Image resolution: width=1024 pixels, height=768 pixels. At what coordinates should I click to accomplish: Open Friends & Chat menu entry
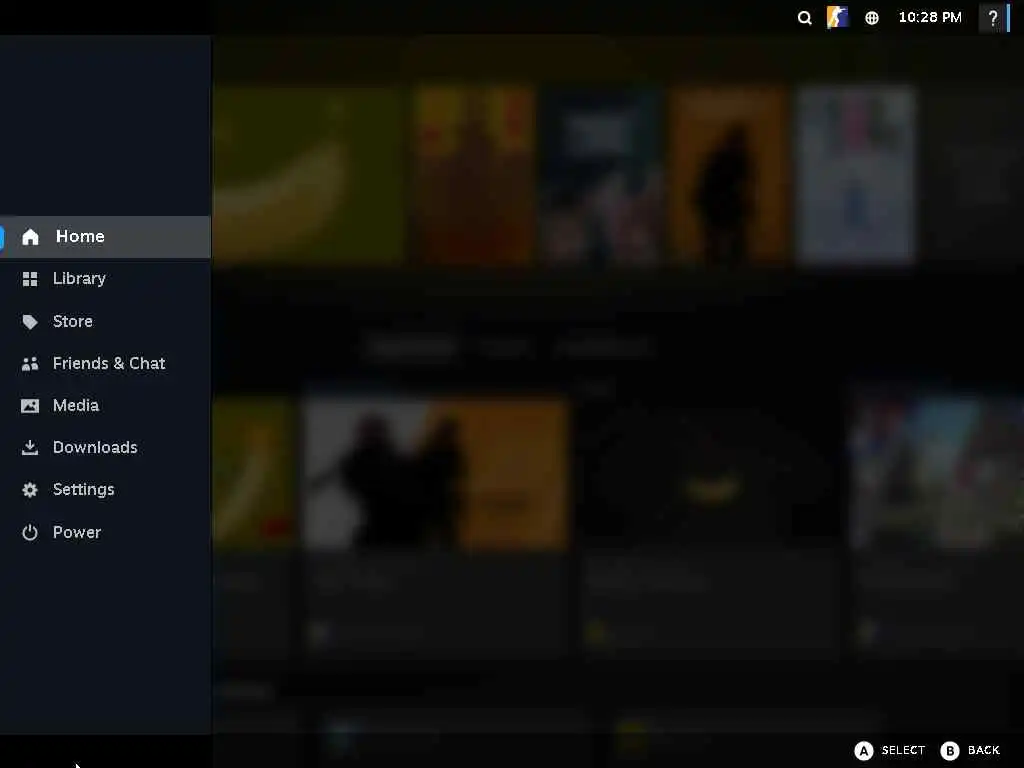pos(105,364)
